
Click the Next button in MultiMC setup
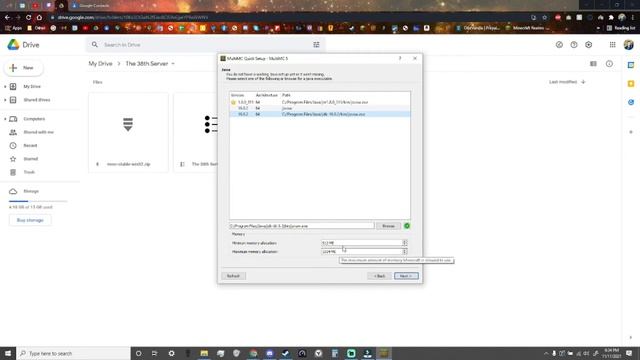(406, 276)
